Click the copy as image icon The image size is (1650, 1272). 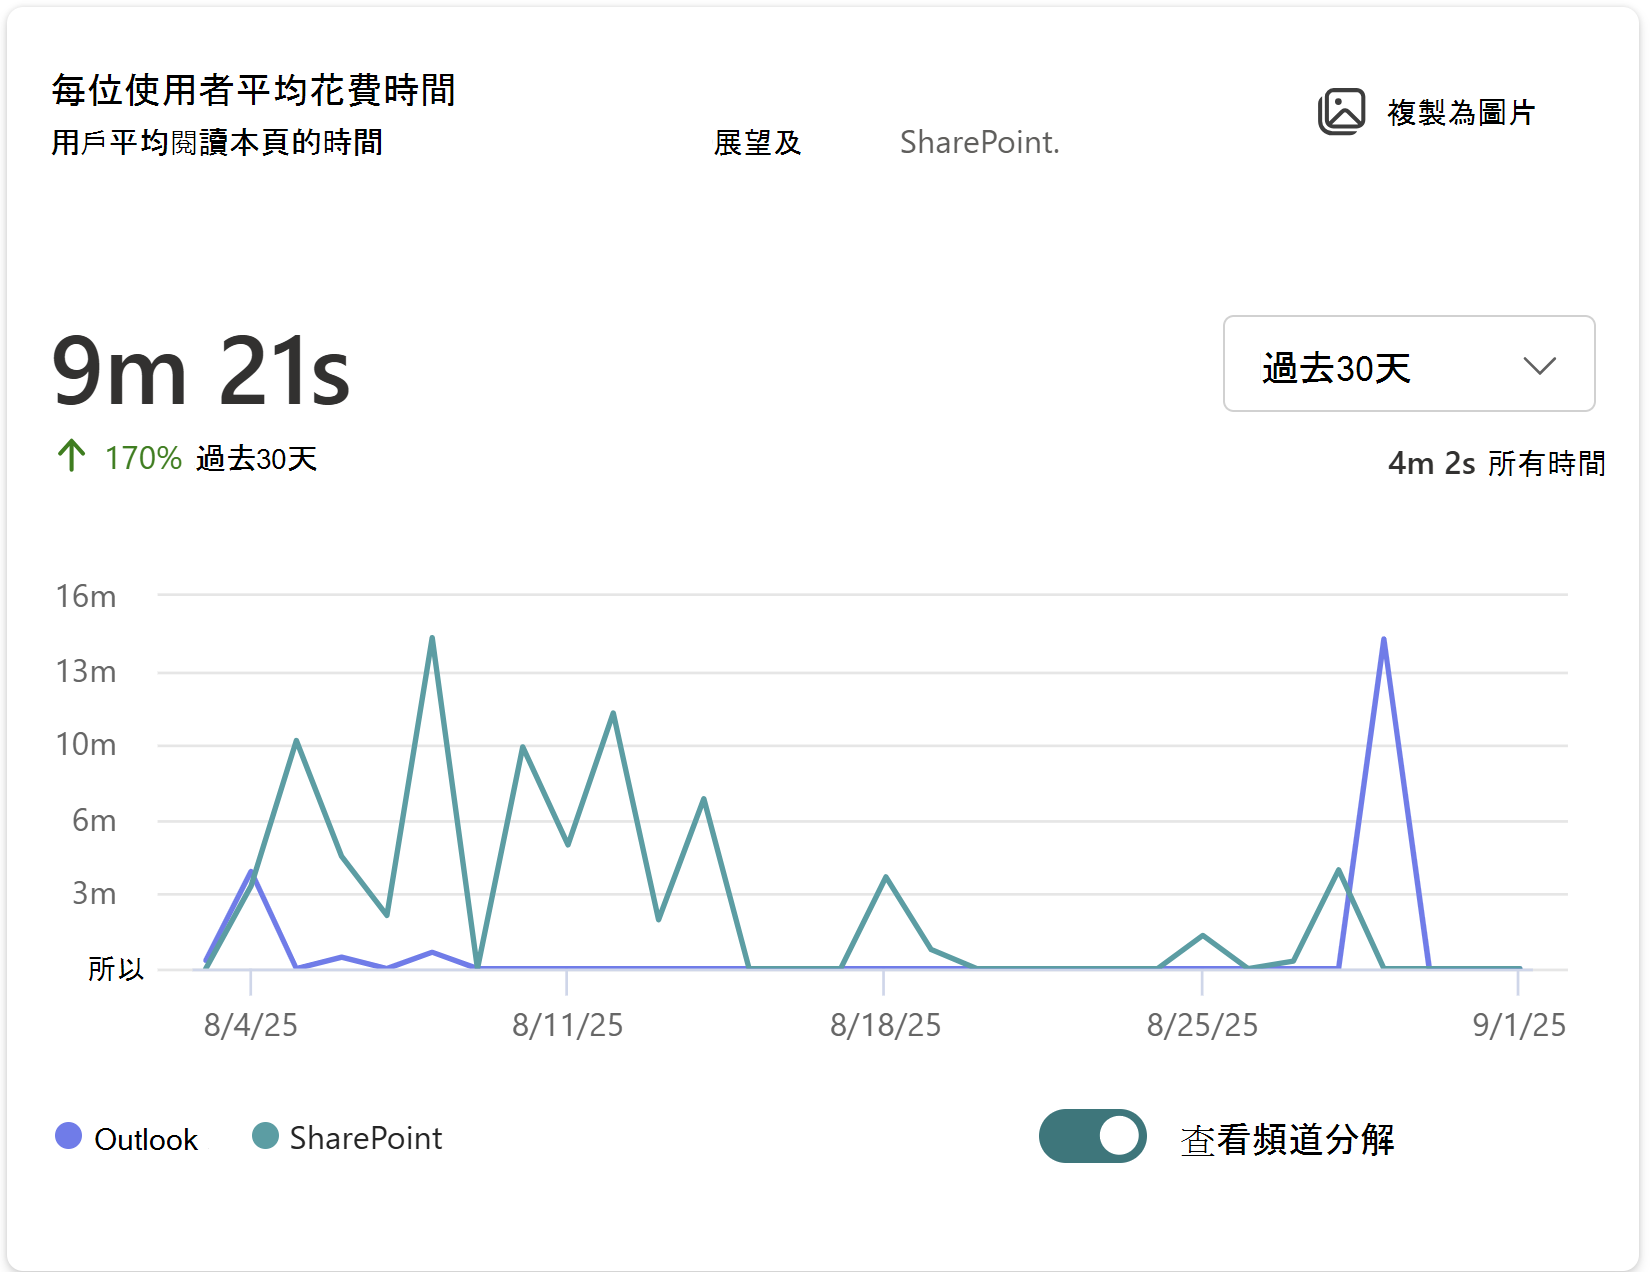[1341, 111]
